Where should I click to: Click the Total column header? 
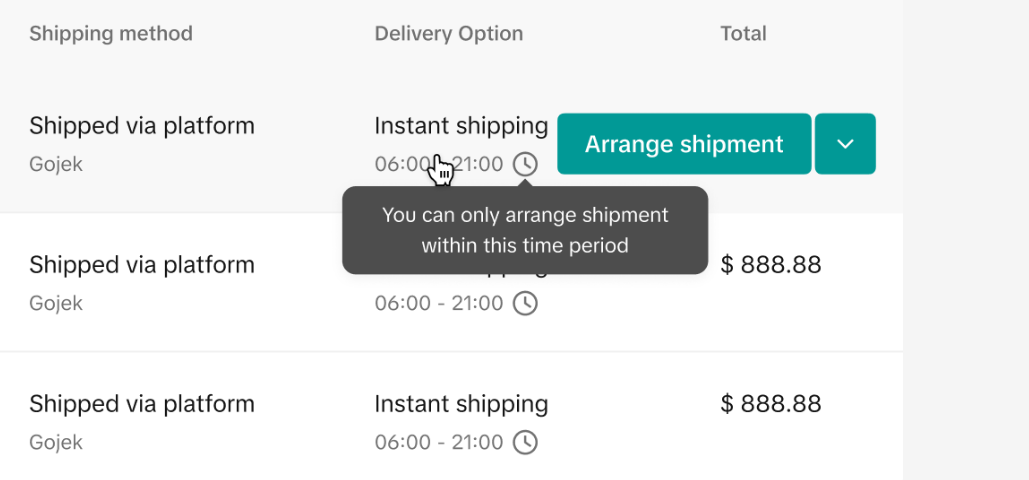pyautogui.click(x=743, y=34)
